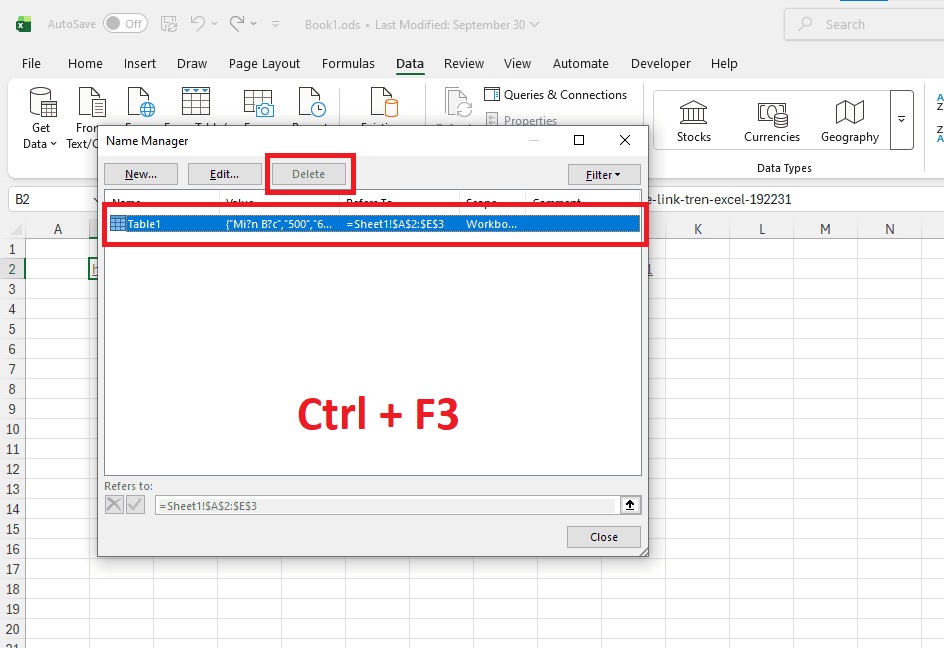Click the collapse dialog arrow icon
This screenshot has width=944, height=648.
click(x=630, y=505)
